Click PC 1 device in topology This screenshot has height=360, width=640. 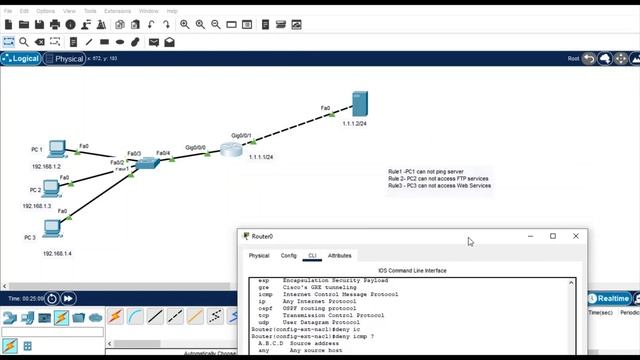point(57,149)
